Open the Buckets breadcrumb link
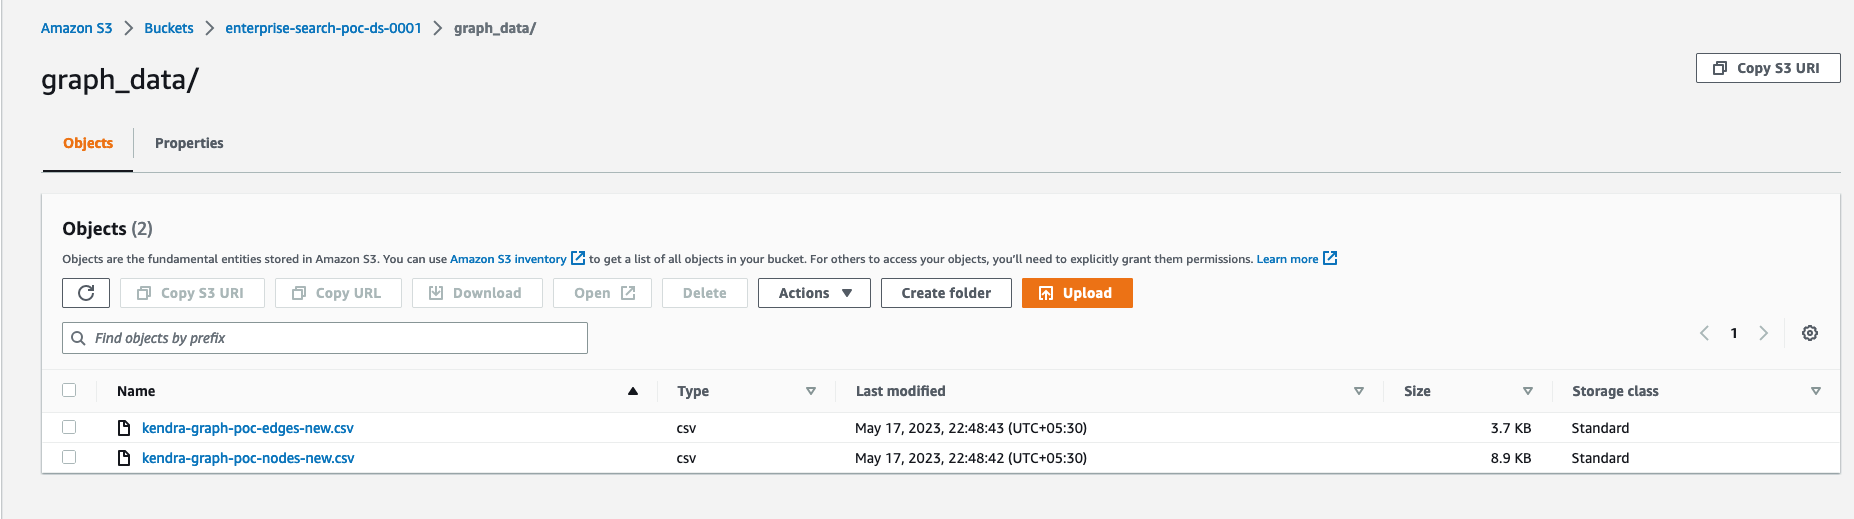The width and height of the screenshot is (1854, 519). (169, 28)
